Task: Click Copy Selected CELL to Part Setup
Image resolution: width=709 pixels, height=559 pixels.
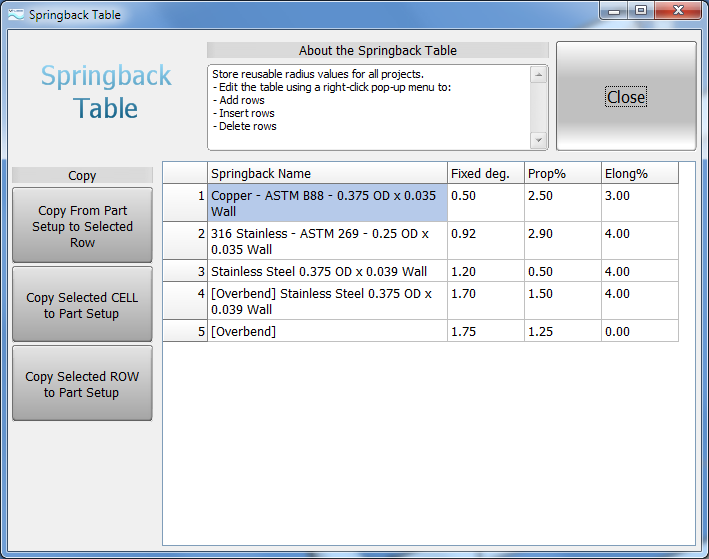Action: tap(82, 305)
